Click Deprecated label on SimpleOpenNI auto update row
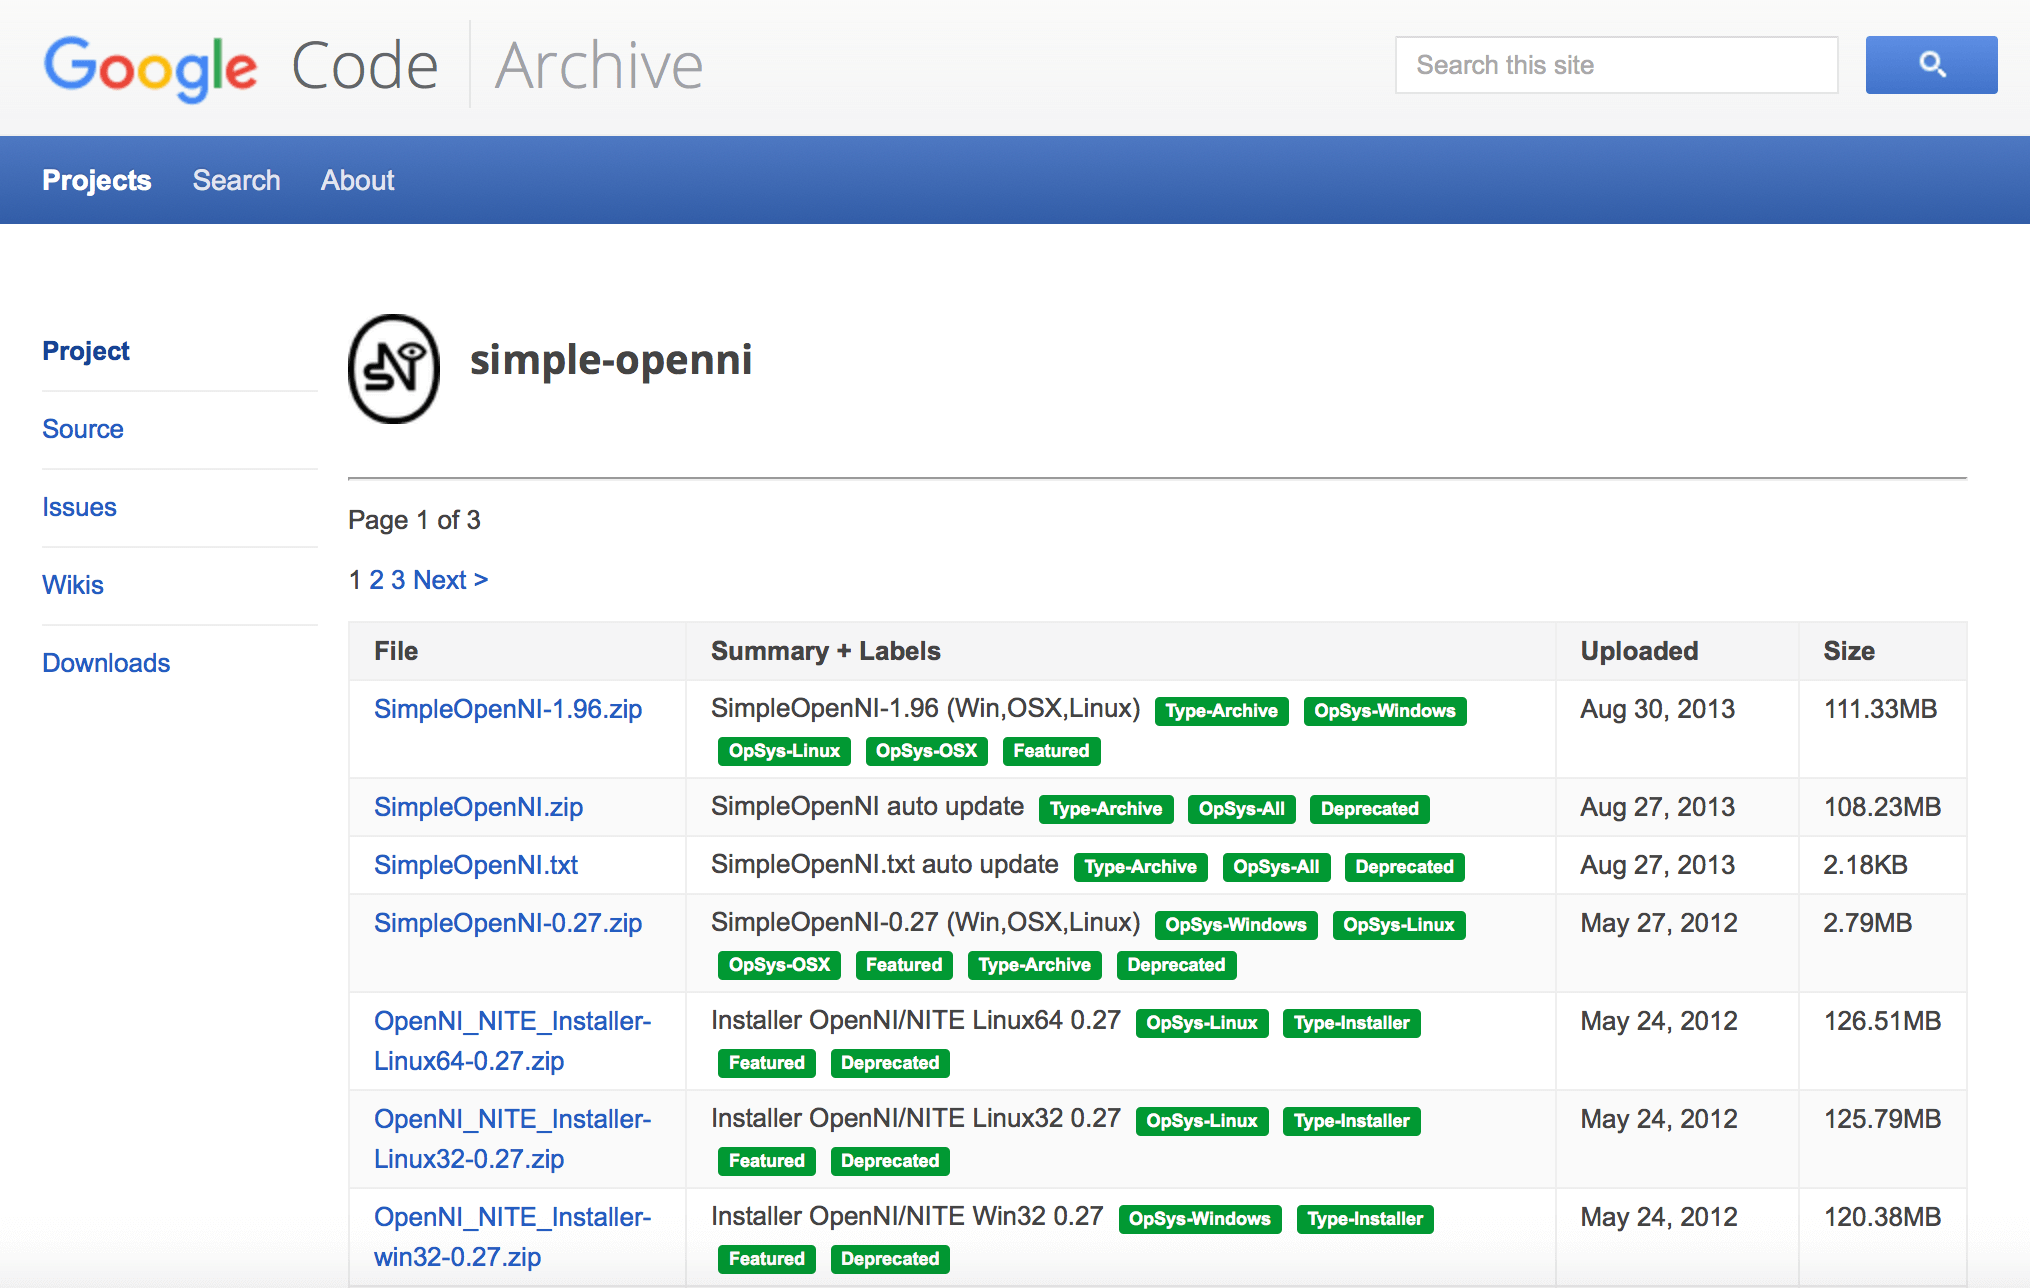This screenshot has width=2030, height=1288. [x=1370, y=809]
